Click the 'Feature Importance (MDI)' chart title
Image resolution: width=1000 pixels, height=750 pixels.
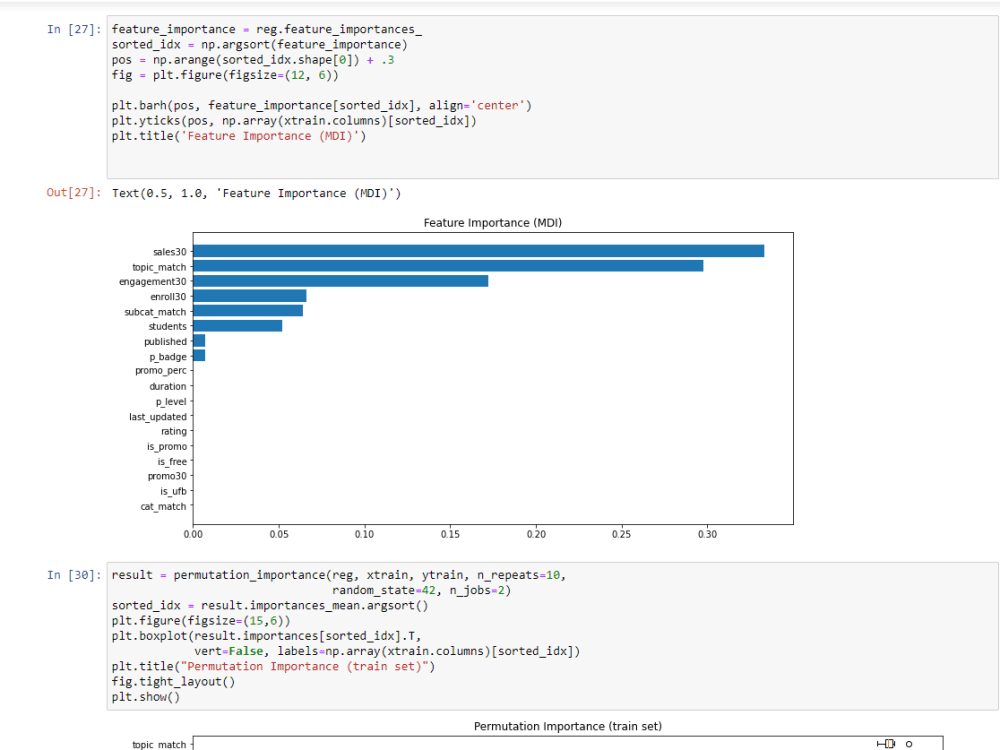click(492, 223)
